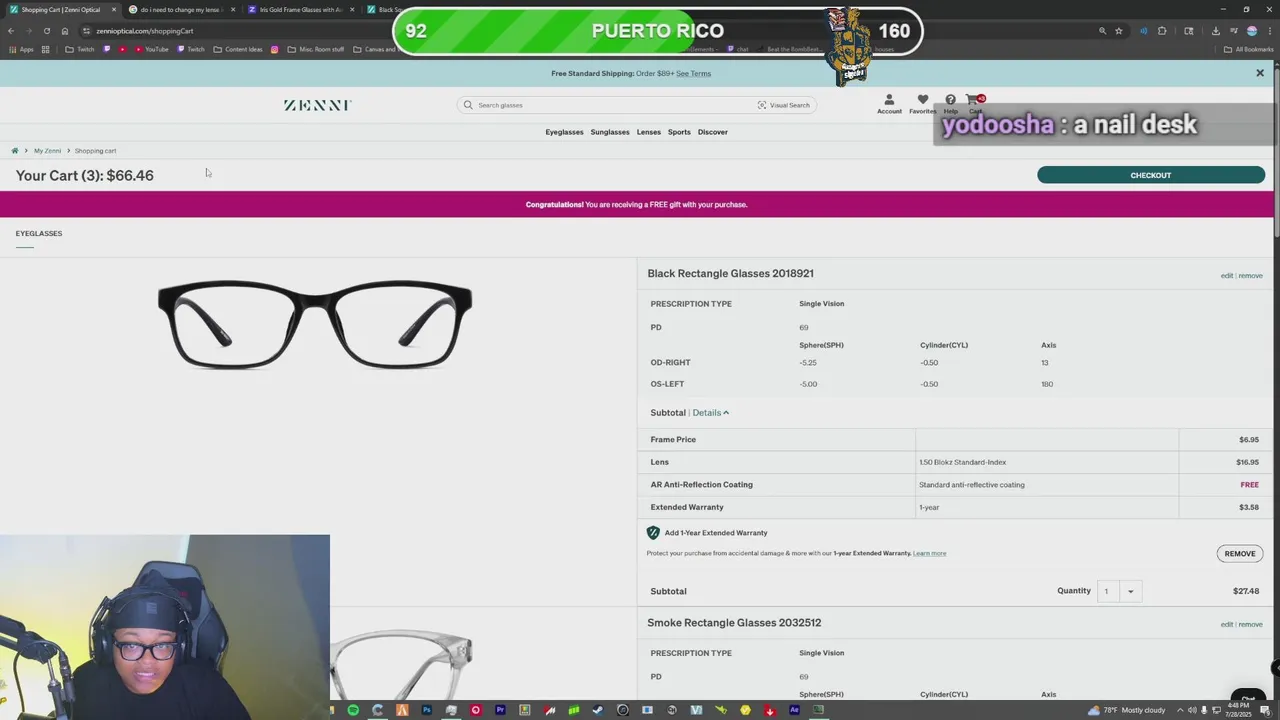
Task: Remove the Black Rectangle Glasses item
Action: click(x=1251, y=276)
